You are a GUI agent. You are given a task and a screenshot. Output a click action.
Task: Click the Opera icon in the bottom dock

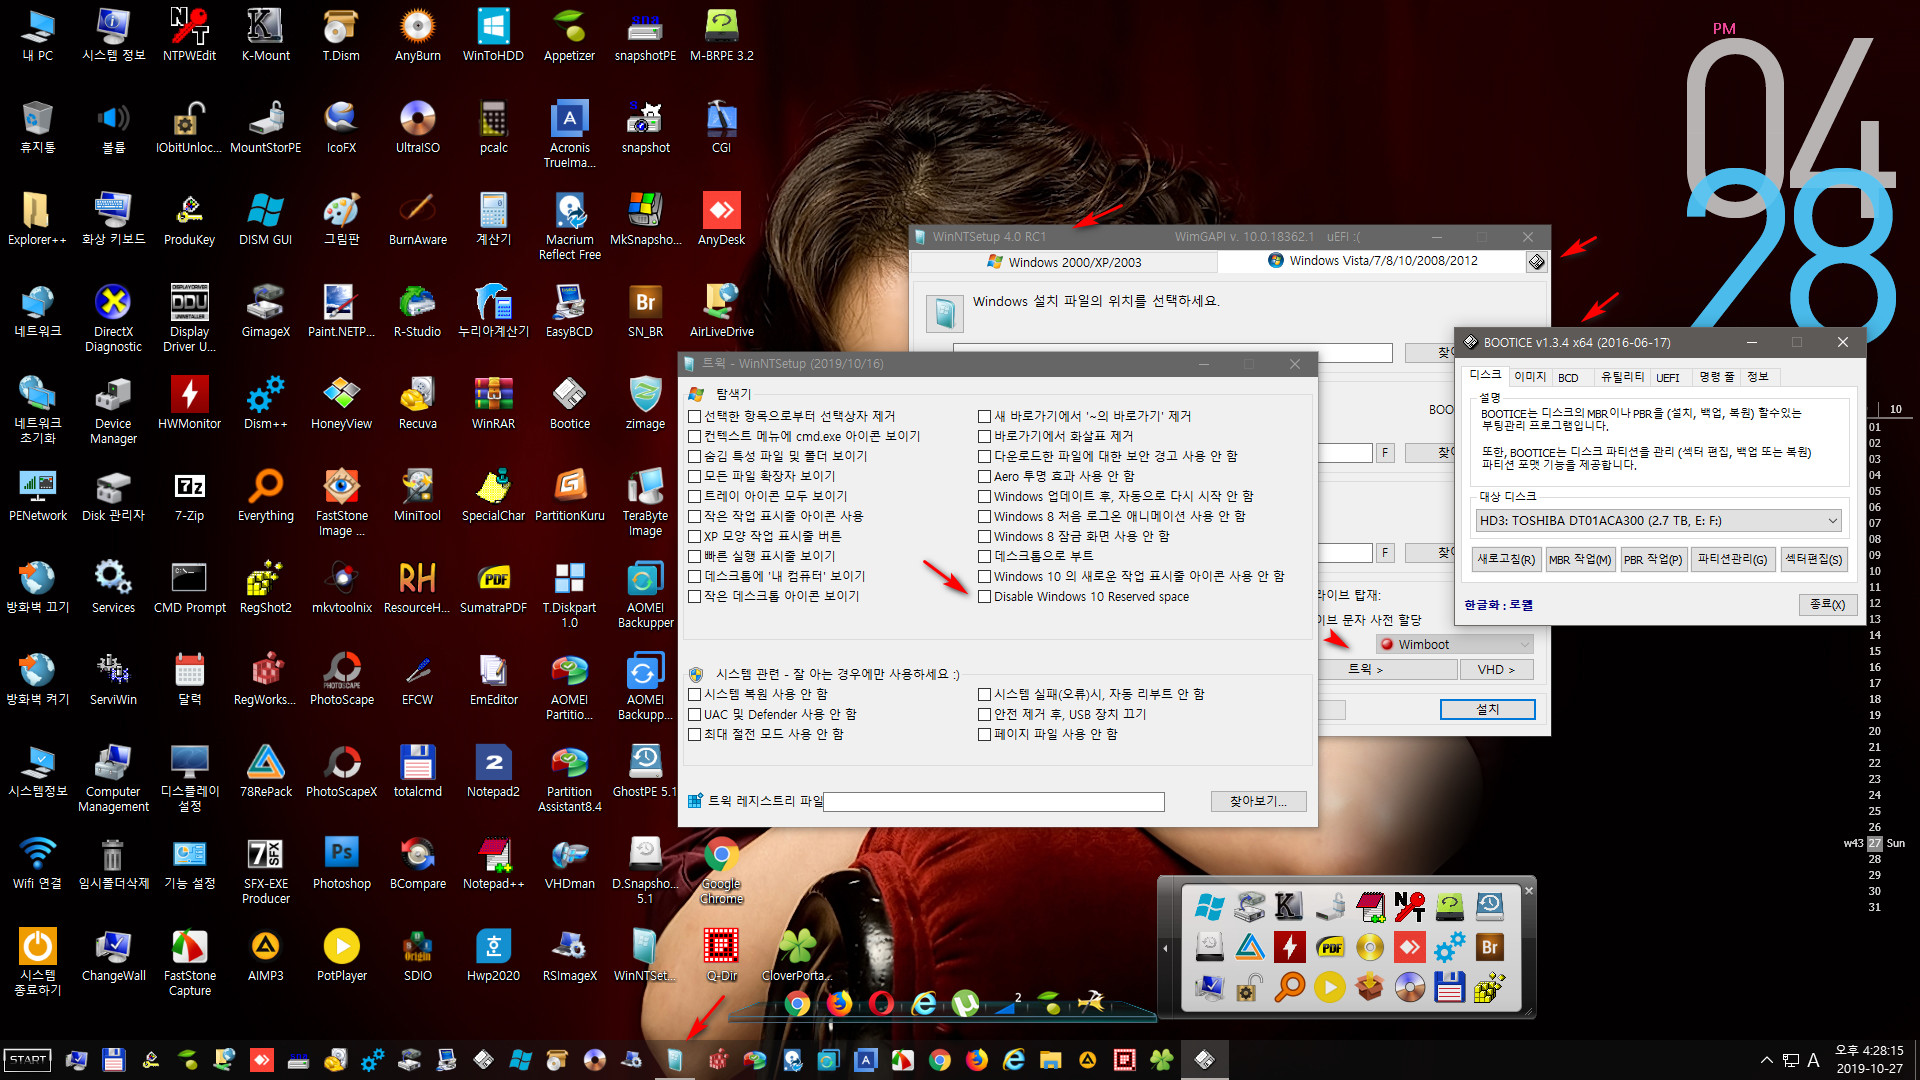point(881,1002)
